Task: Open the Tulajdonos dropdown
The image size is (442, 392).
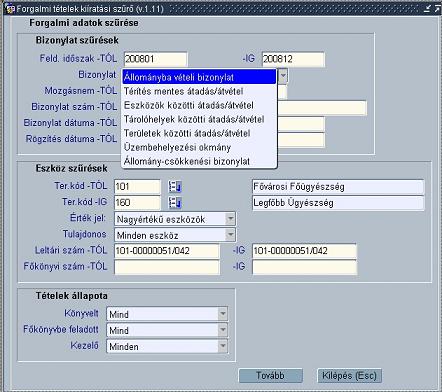Action: click(x=230, y=235)
